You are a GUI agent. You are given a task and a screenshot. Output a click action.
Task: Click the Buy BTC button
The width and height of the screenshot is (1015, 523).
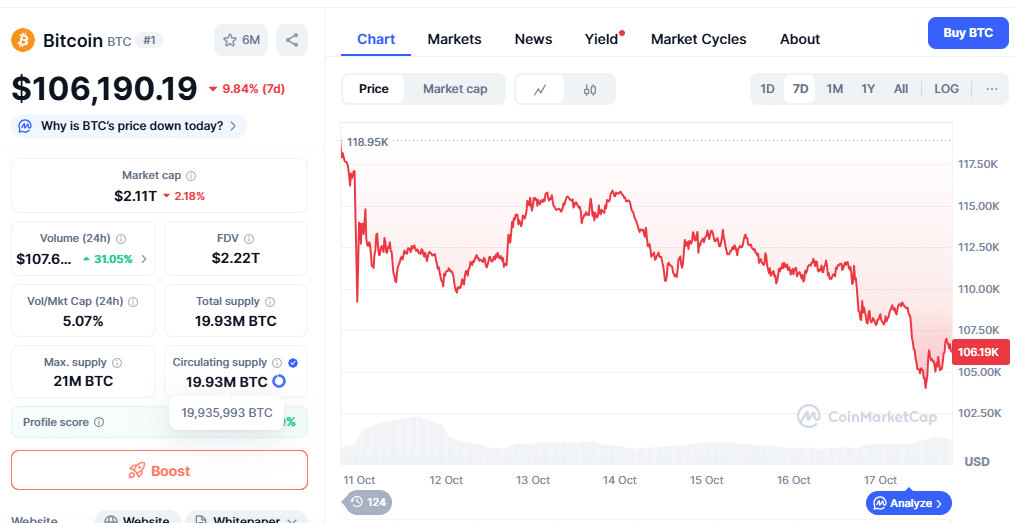point(967,33)
